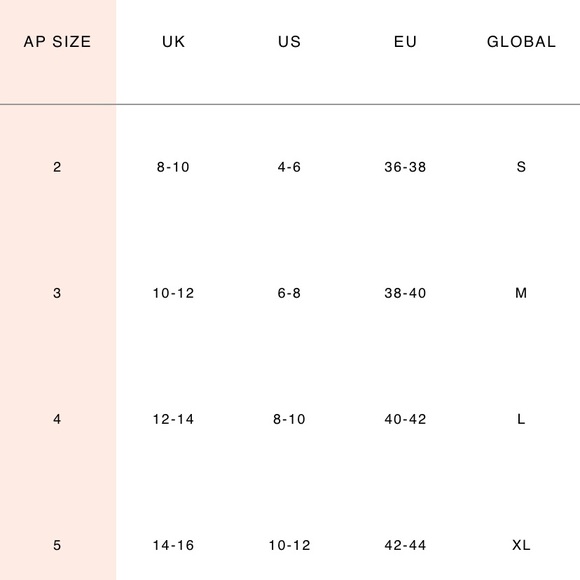580x580 pixels.
Task: Click US 4-6 cell
Action: pos(289,167)
